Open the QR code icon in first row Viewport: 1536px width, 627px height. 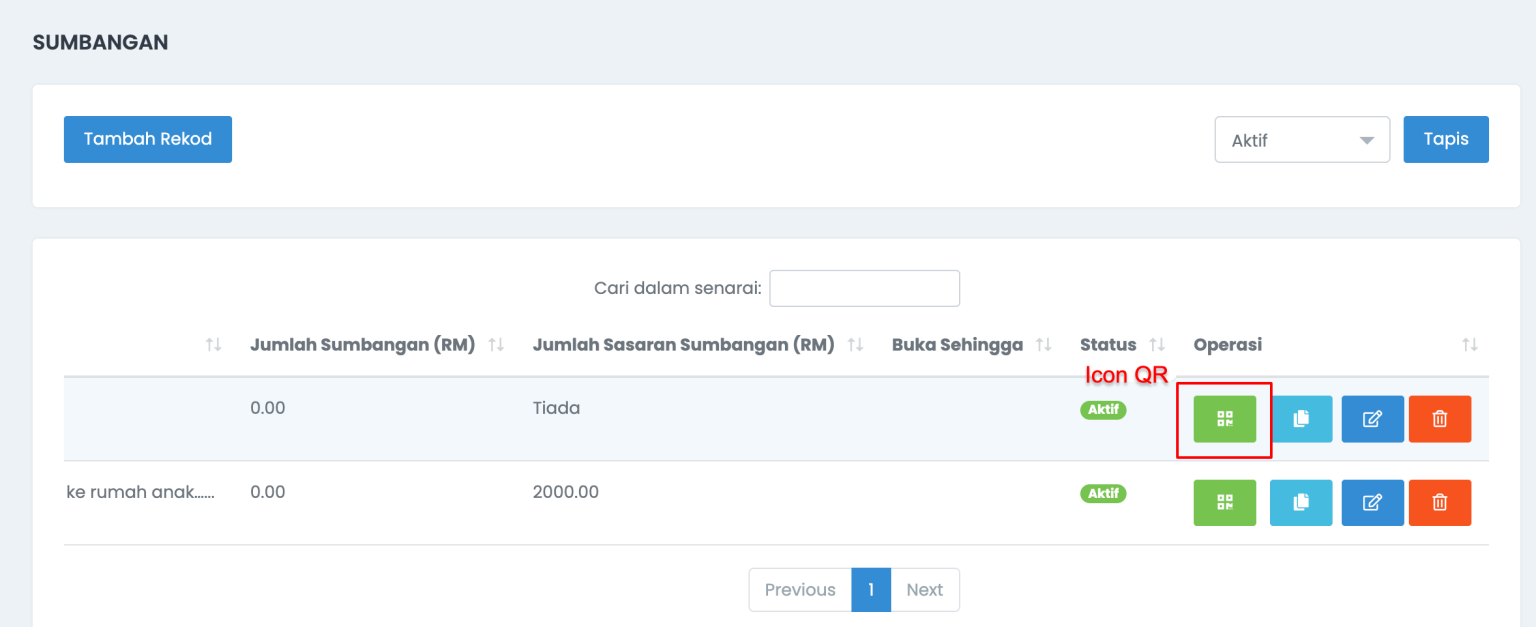pos(1224,419)
